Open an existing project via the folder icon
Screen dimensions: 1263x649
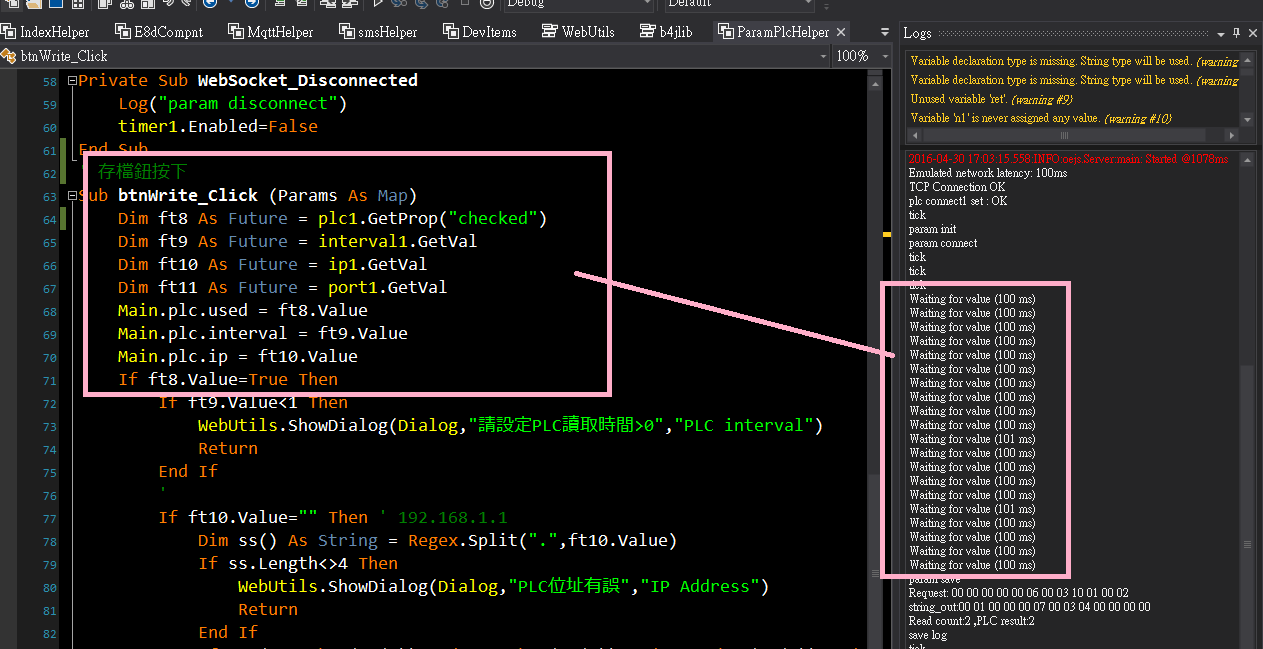34,6
